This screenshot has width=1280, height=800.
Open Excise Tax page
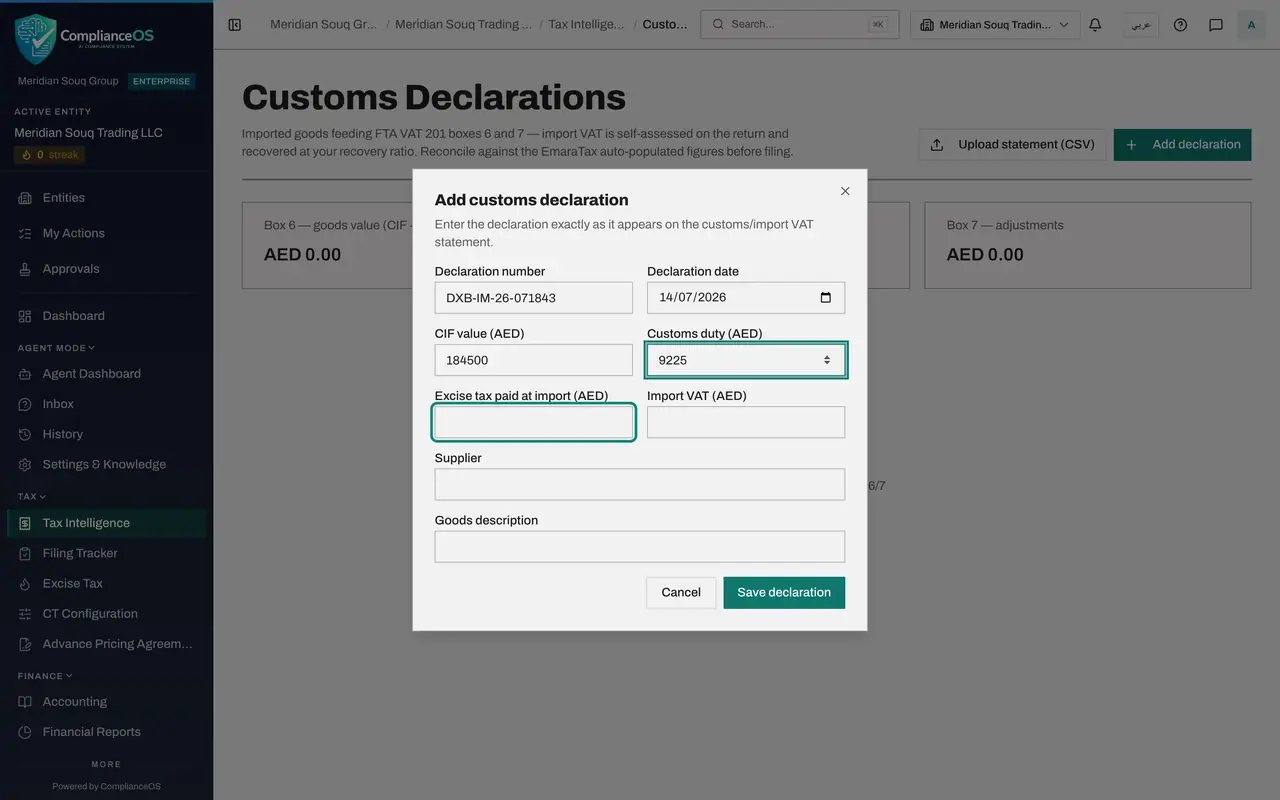(106, 583)
